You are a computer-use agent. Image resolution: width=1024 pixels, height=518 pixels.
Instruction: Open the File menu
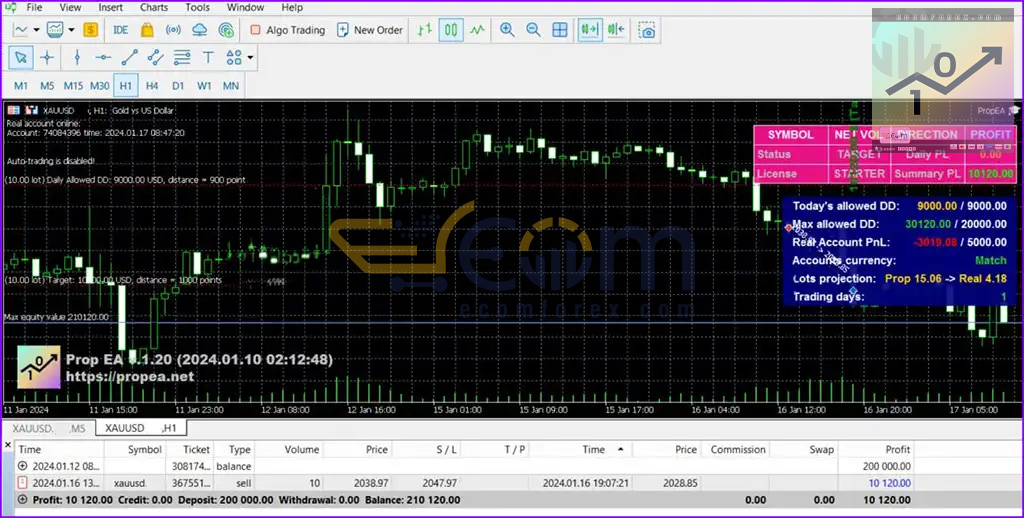[35, 8]
